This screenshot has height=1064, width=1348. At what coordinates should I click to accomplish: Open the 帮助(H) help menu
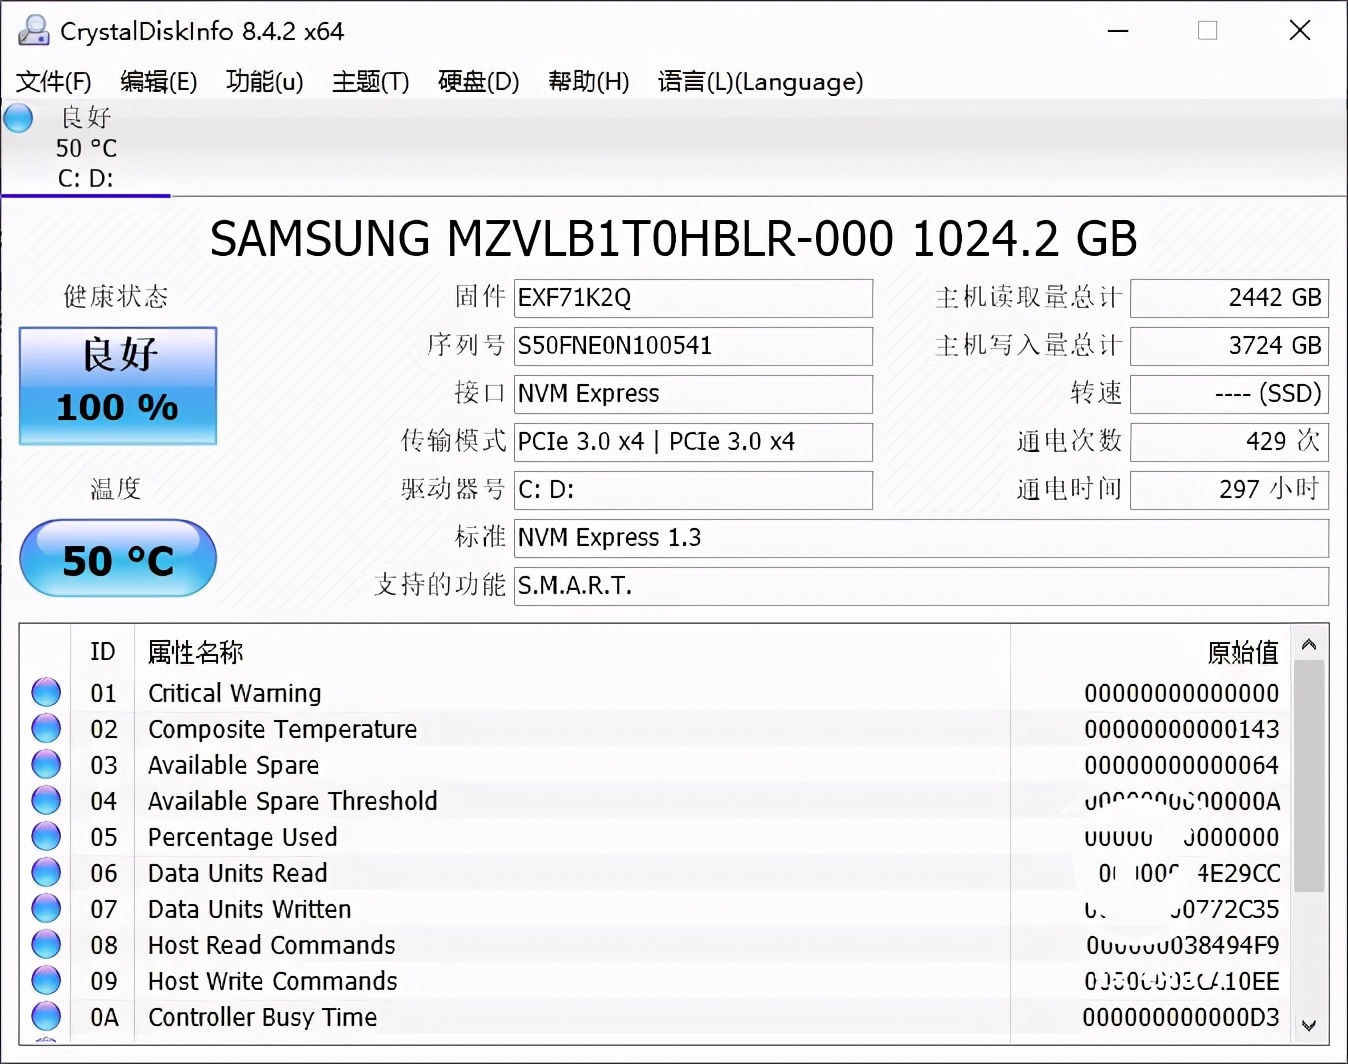(588, 82)
